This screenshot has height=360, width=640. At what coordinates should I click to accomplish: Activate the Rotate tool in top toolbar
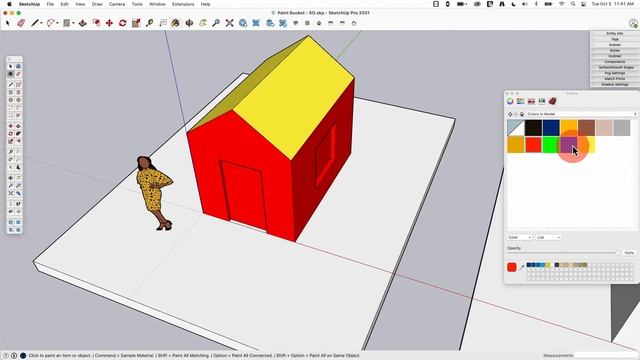[122, 23]
